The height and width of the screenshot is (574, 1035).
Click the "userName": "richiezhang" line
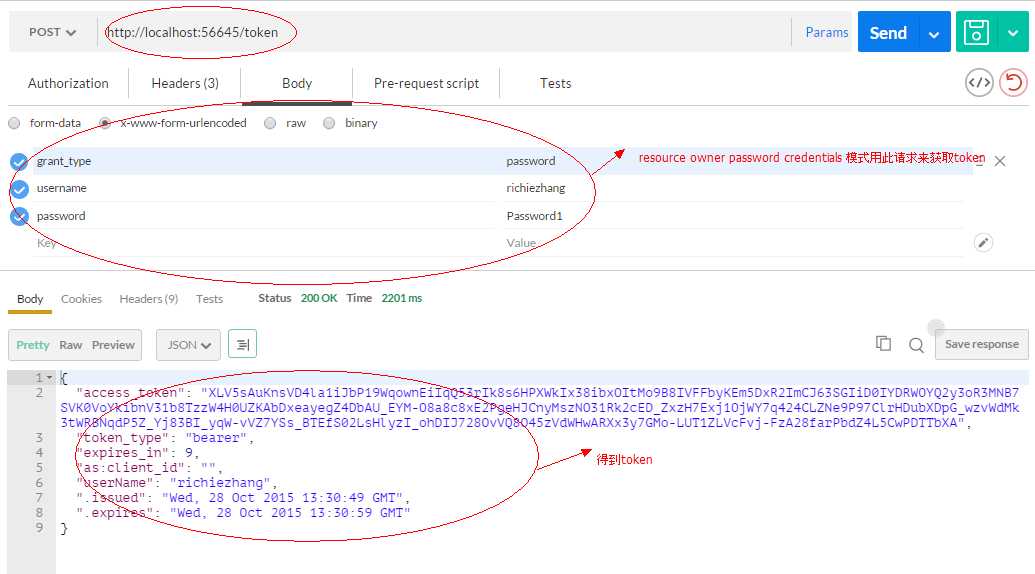[x=177, y=484]
